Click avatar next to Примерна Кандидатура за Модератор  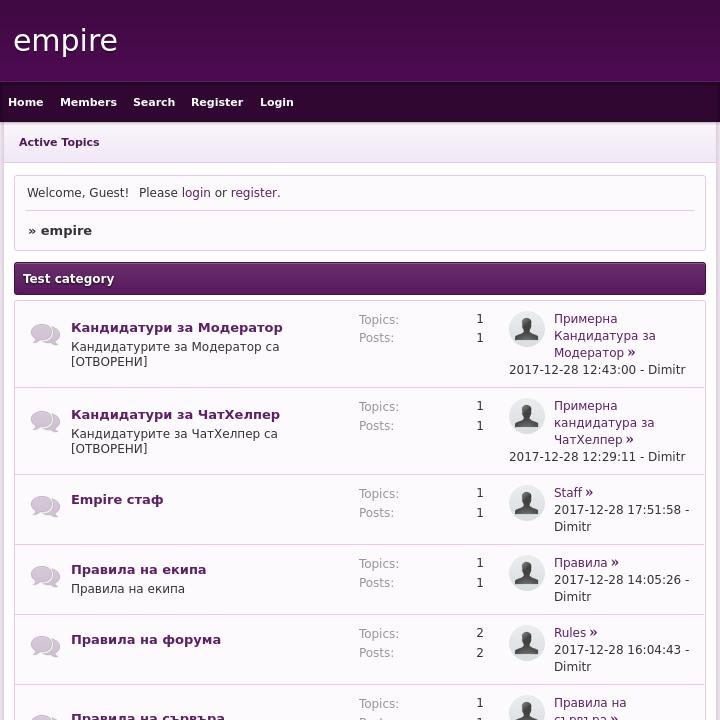(x=527, y=329)
